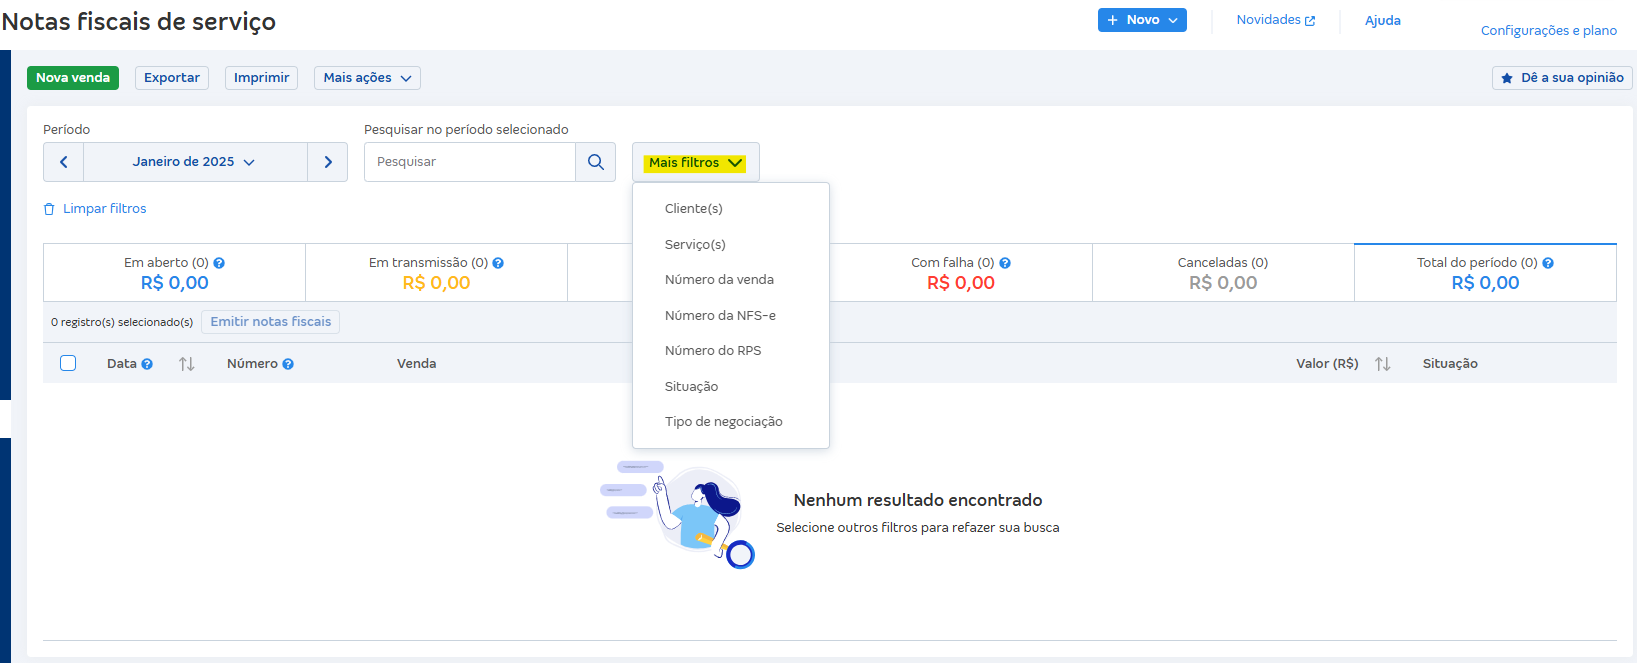The image size is (1637, 663).
Task: Open Configurações e plano link
Action: point(1548,31)
